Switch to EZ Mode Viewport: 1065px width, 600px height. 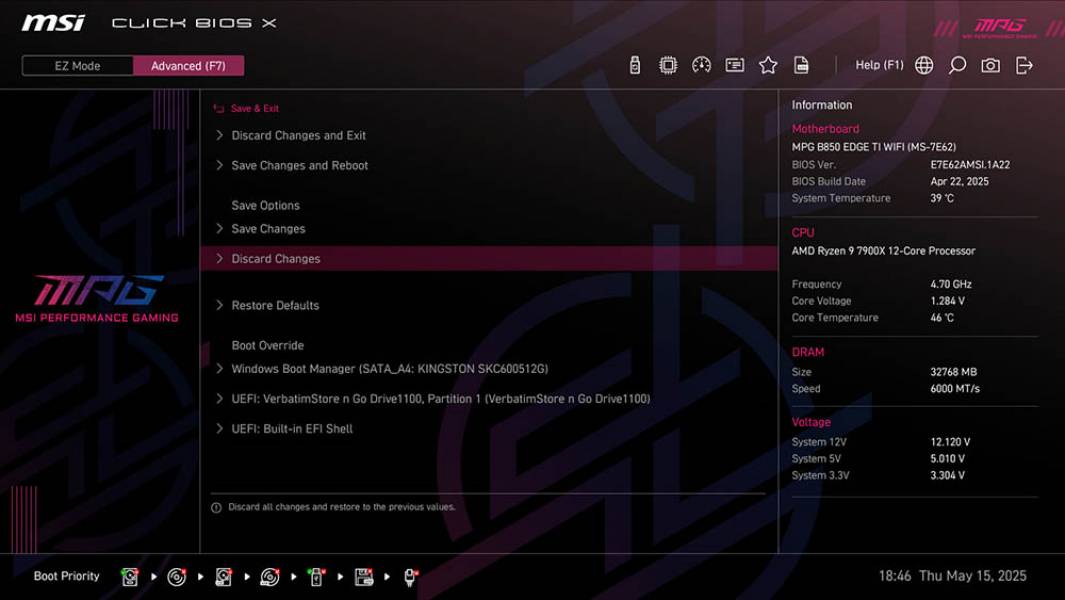[77, 66]
